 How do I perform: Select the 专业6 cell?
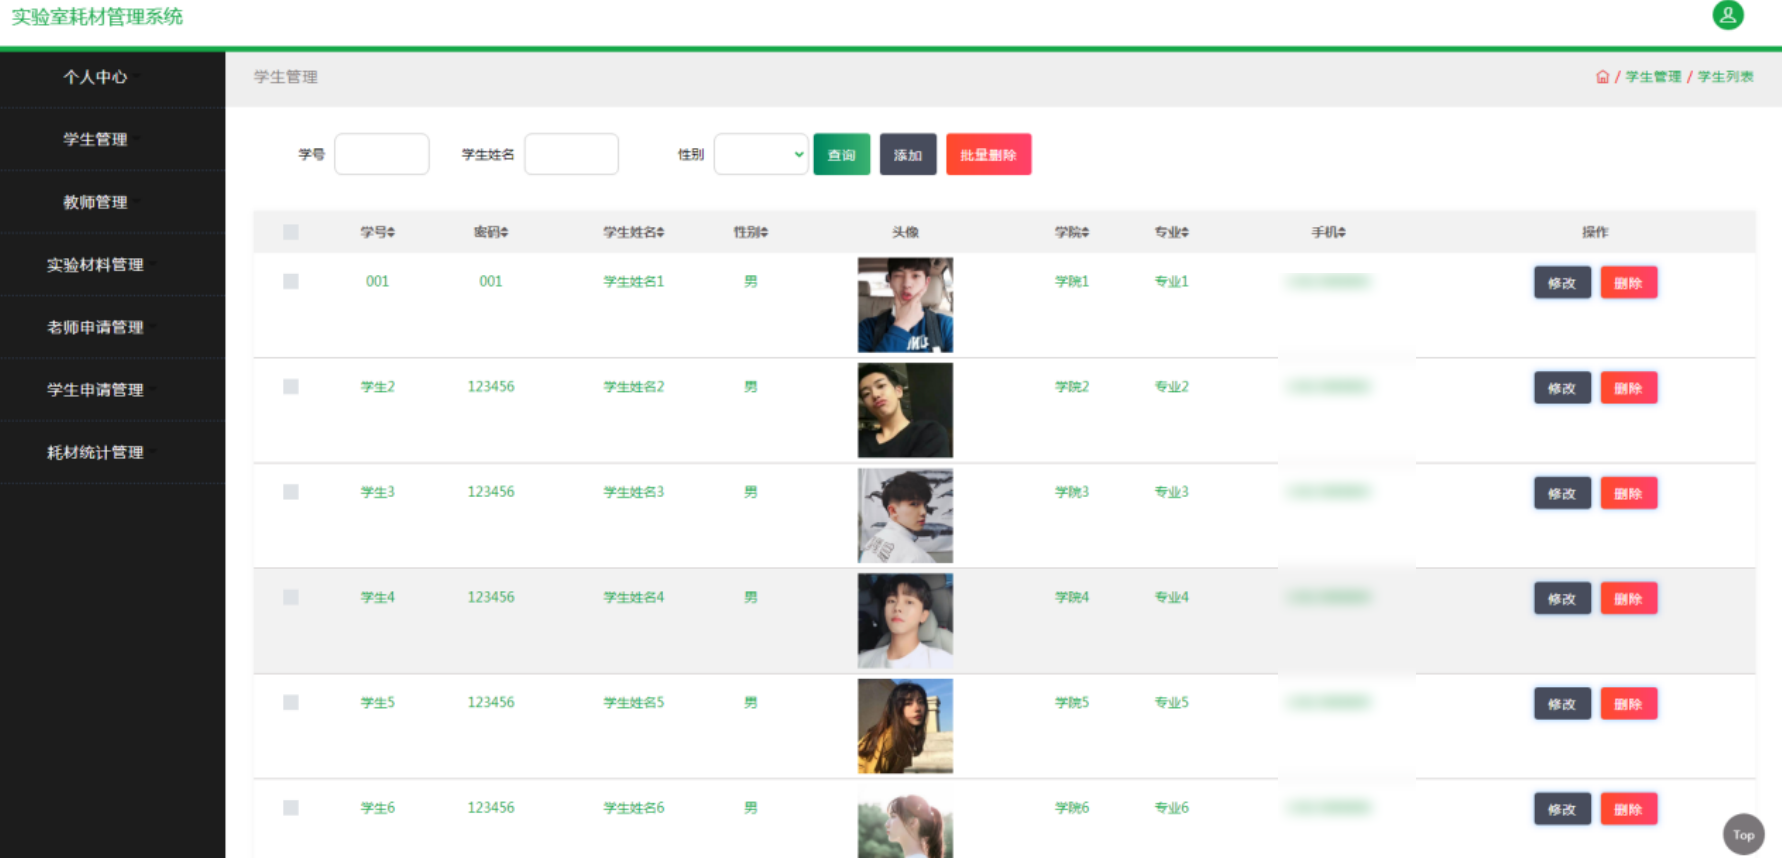tap(1172, 808)
